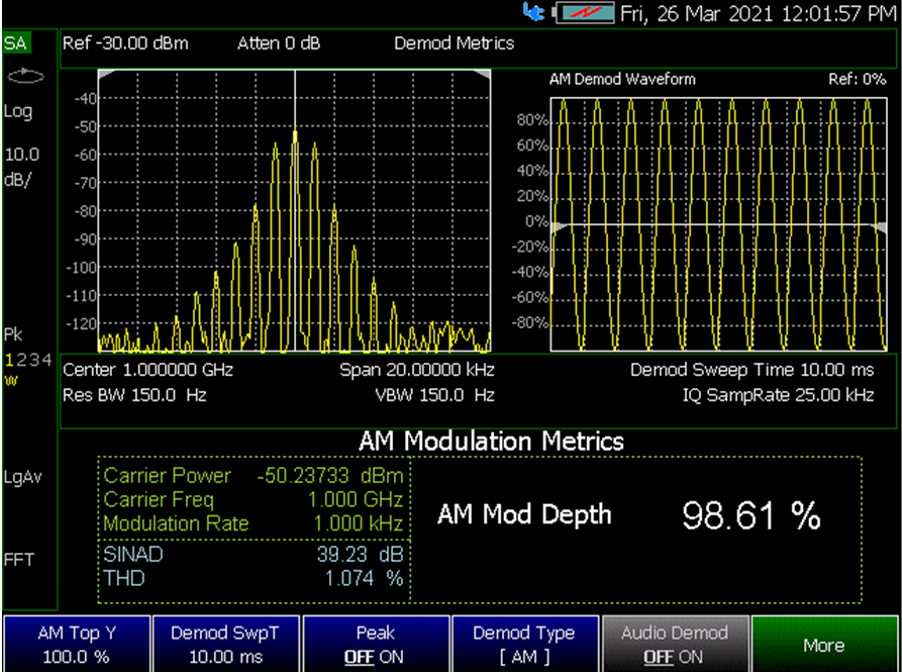Image resolution: width=902 pixels, height=672 pixels.
Task: Click the -120 spectrum Y-axis label
Action: pos(82,324)
